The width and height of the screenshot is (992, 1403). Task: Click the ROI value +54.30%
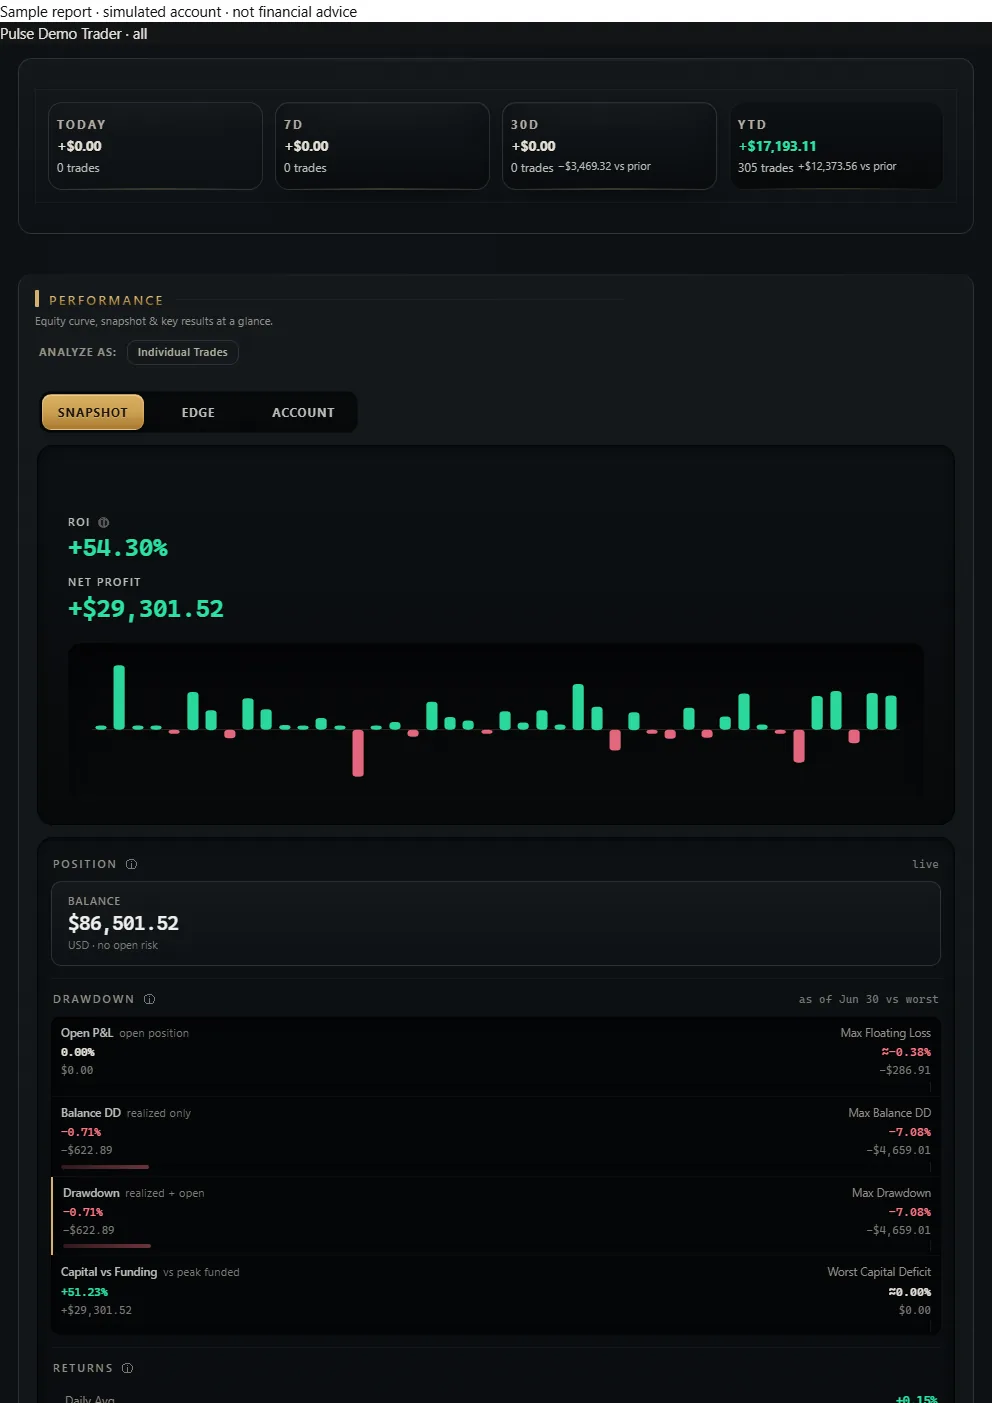118,548
